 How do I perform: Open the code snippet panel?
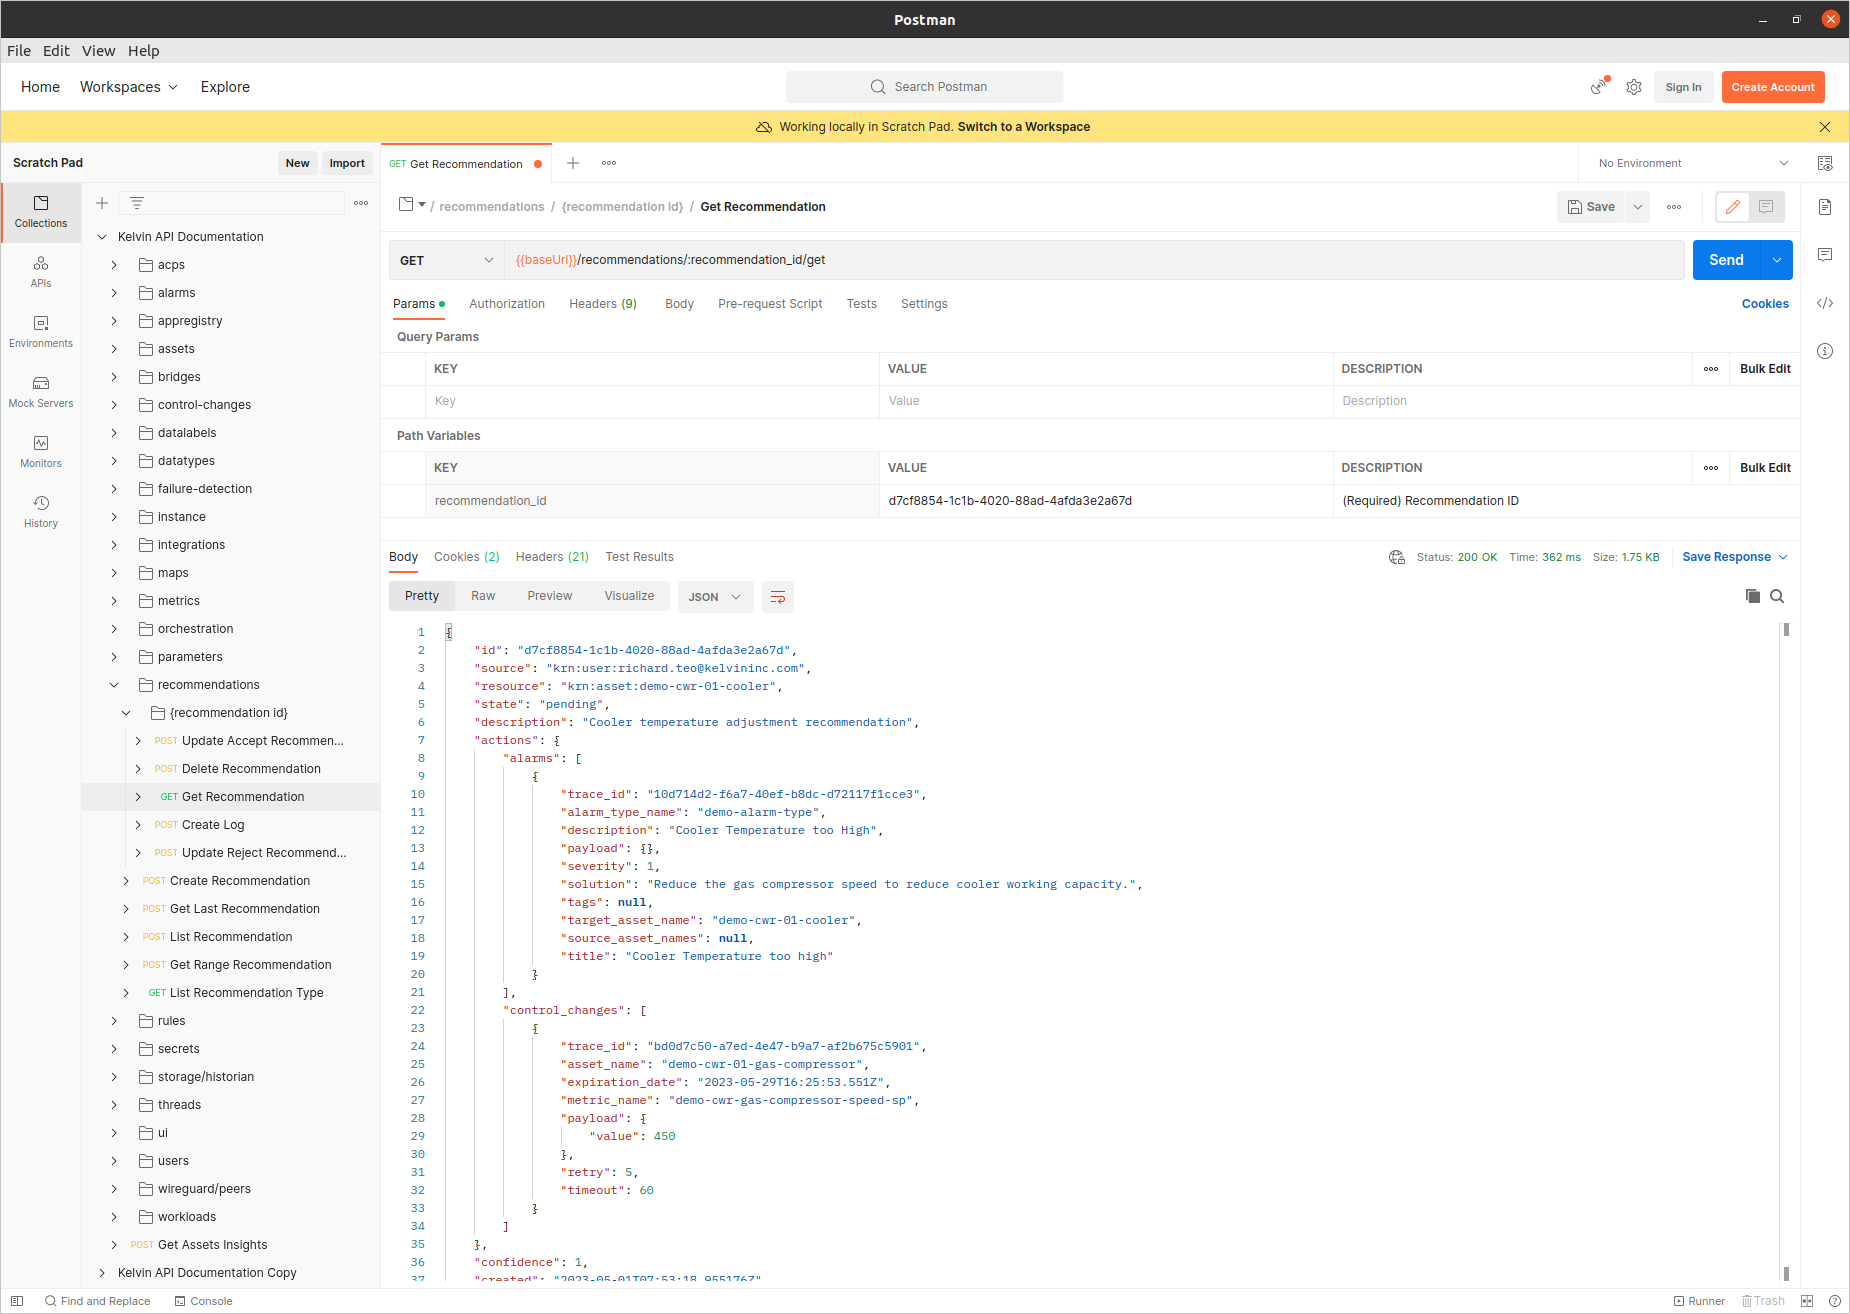[x=1825, y=303]
